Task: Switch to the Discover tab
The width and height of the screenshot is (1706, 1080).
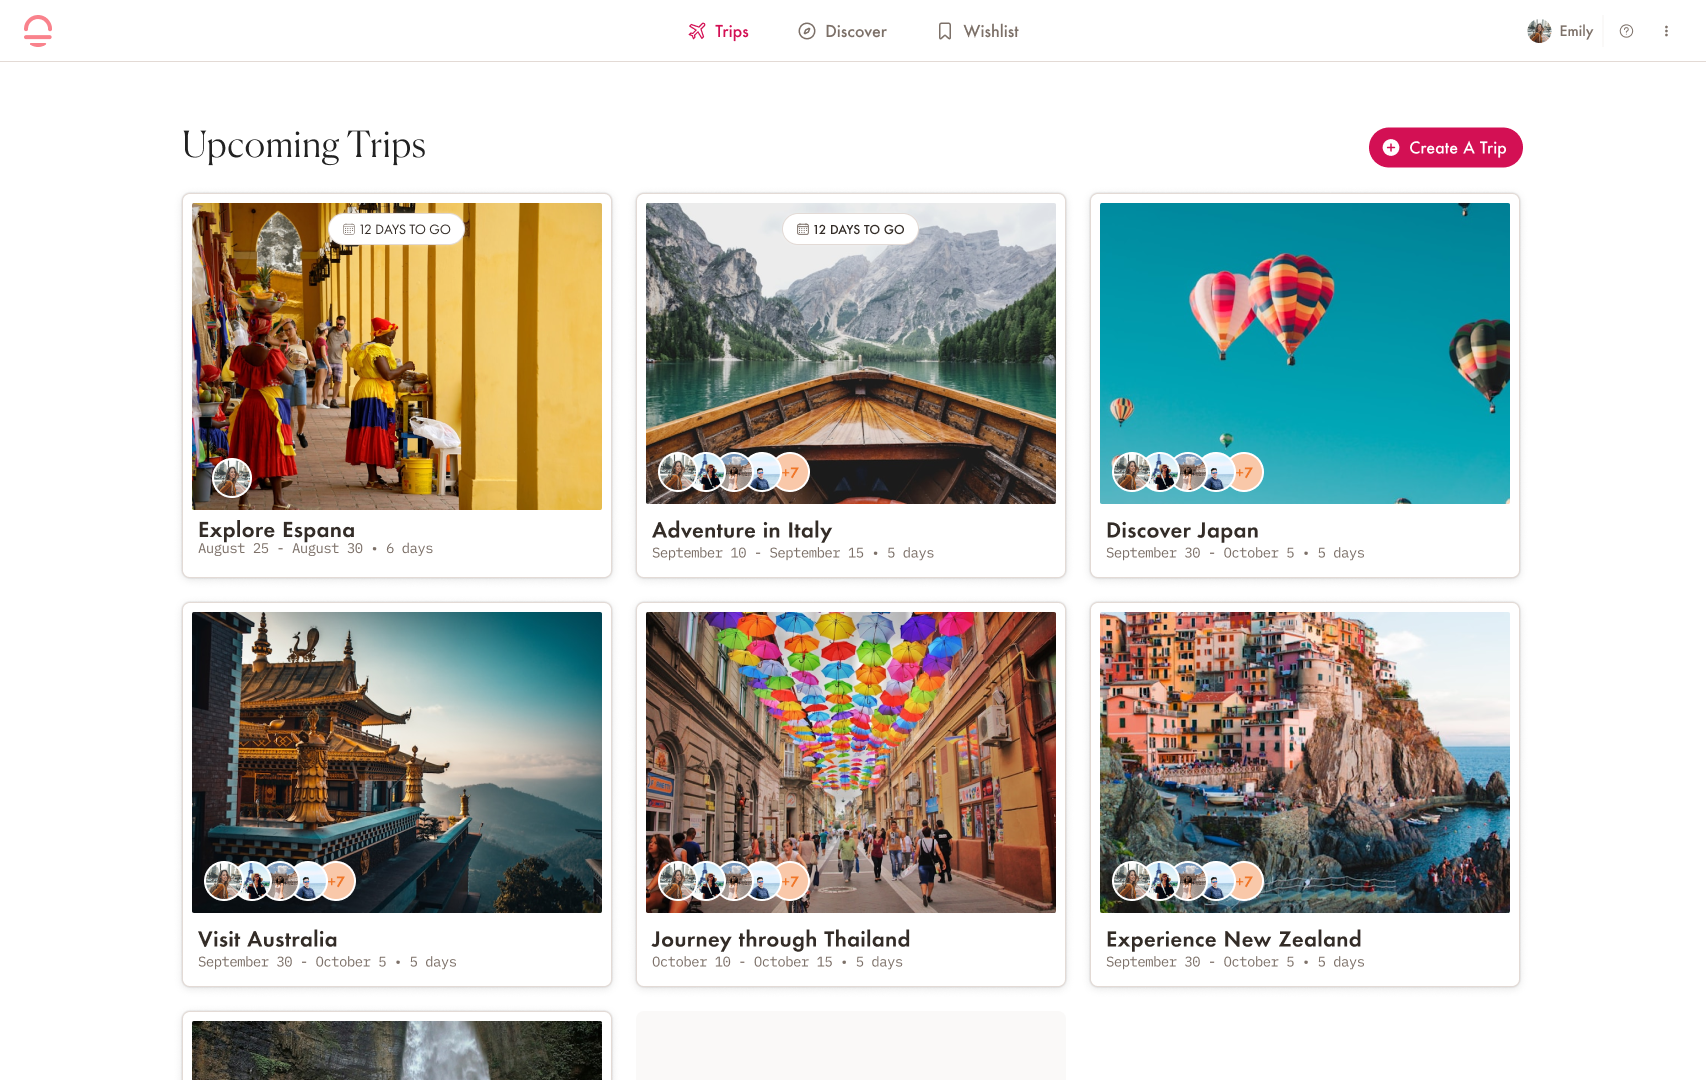Action: coord(842,31)
